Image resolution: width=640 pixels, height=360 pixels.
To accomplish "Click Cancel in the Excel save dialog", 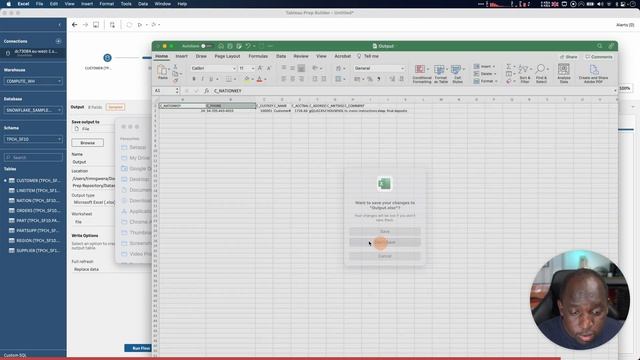I will point(384,256).
